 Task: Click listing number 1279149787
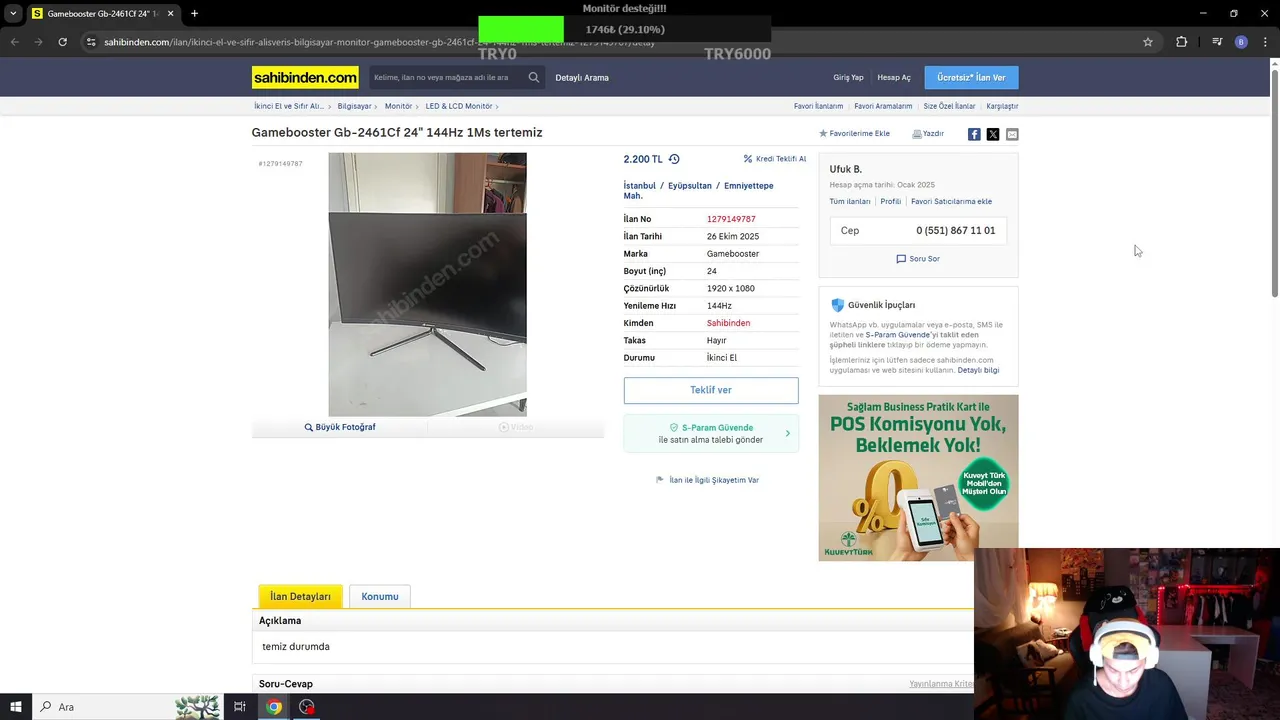click(731, 219)
